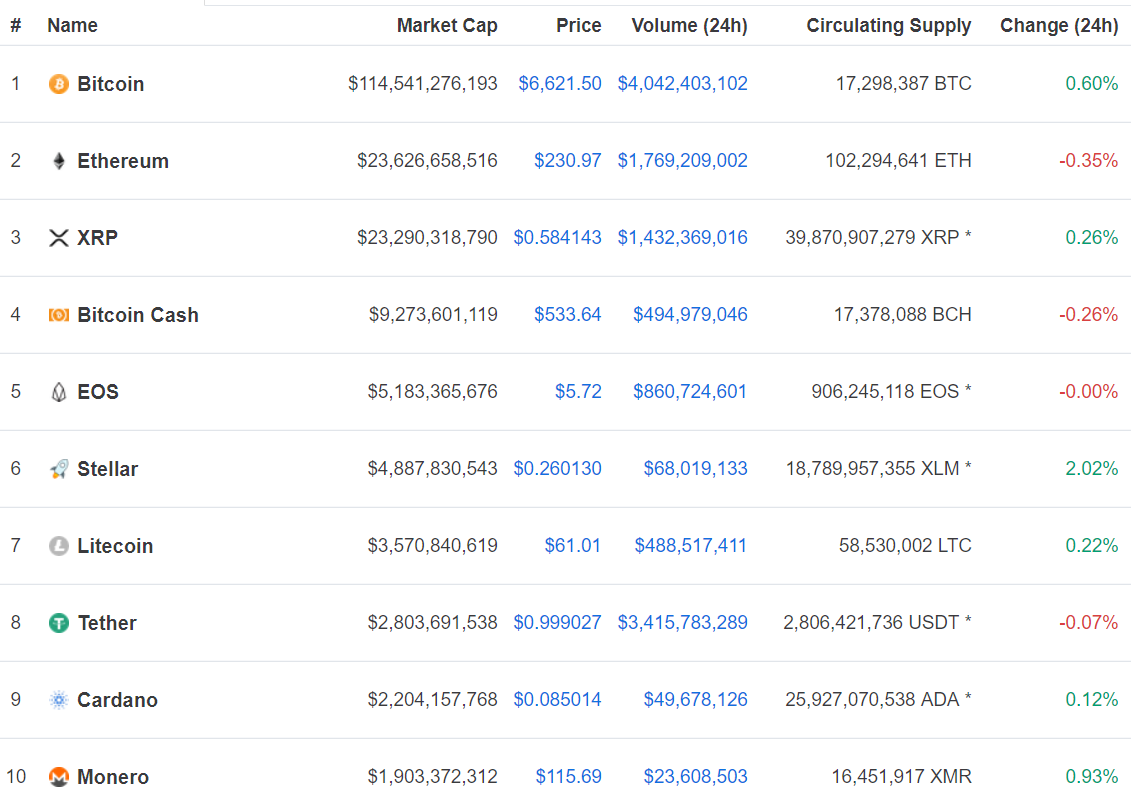Screen dimensions: 1131x798
Task: Click Cardano volume $49,678,126
Action: [695, 700]
